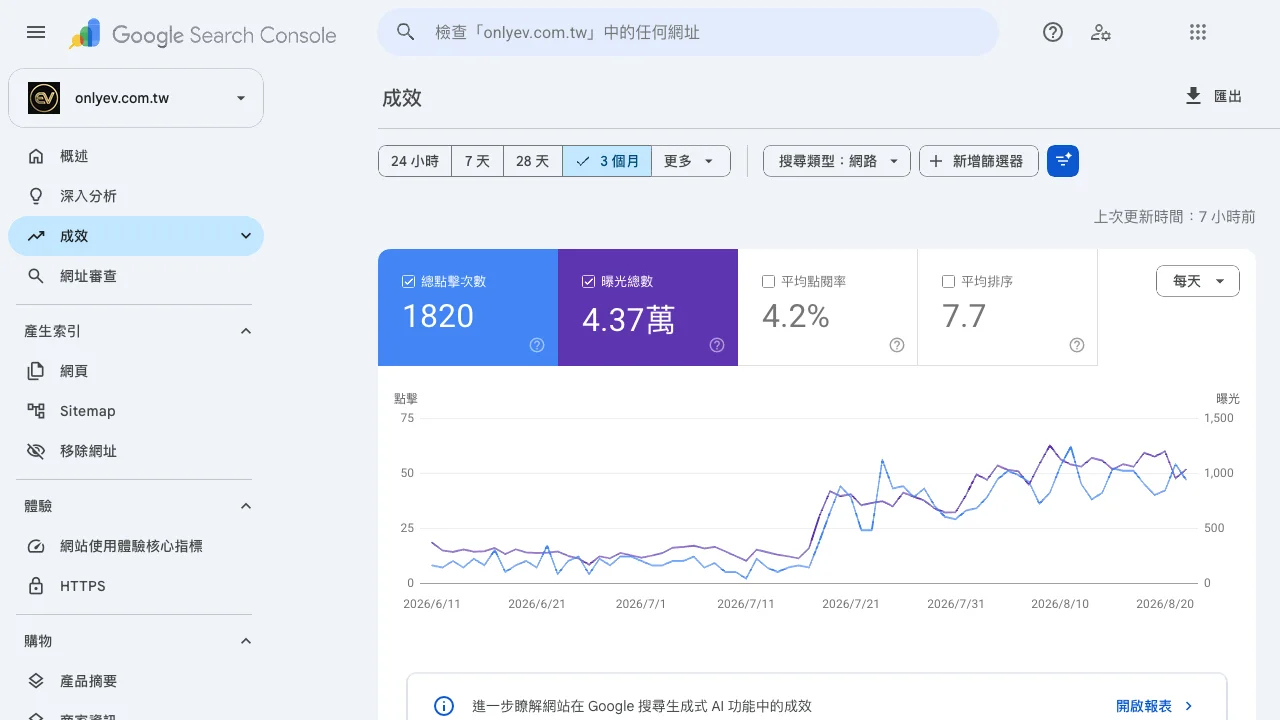Click the 1820 total clicks value

coord(438,316)
